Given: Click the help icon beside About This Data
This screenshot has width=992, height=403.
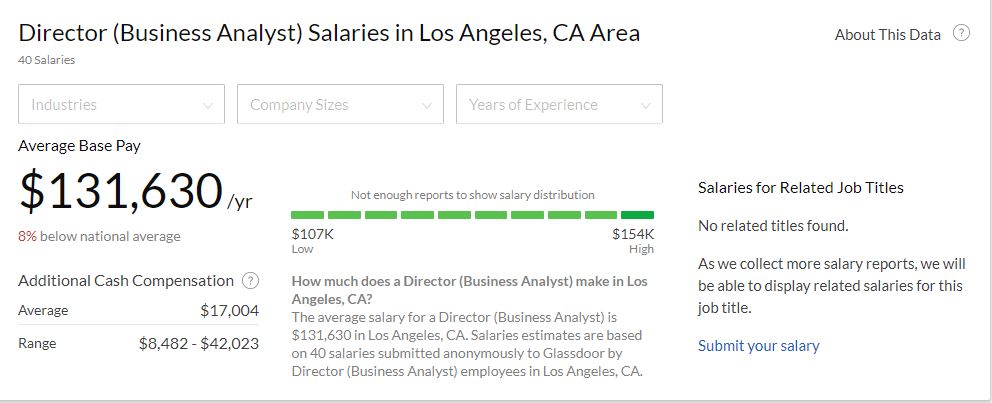Looking at the screenshot, I should pyautogui.click(x=961, y=33).
